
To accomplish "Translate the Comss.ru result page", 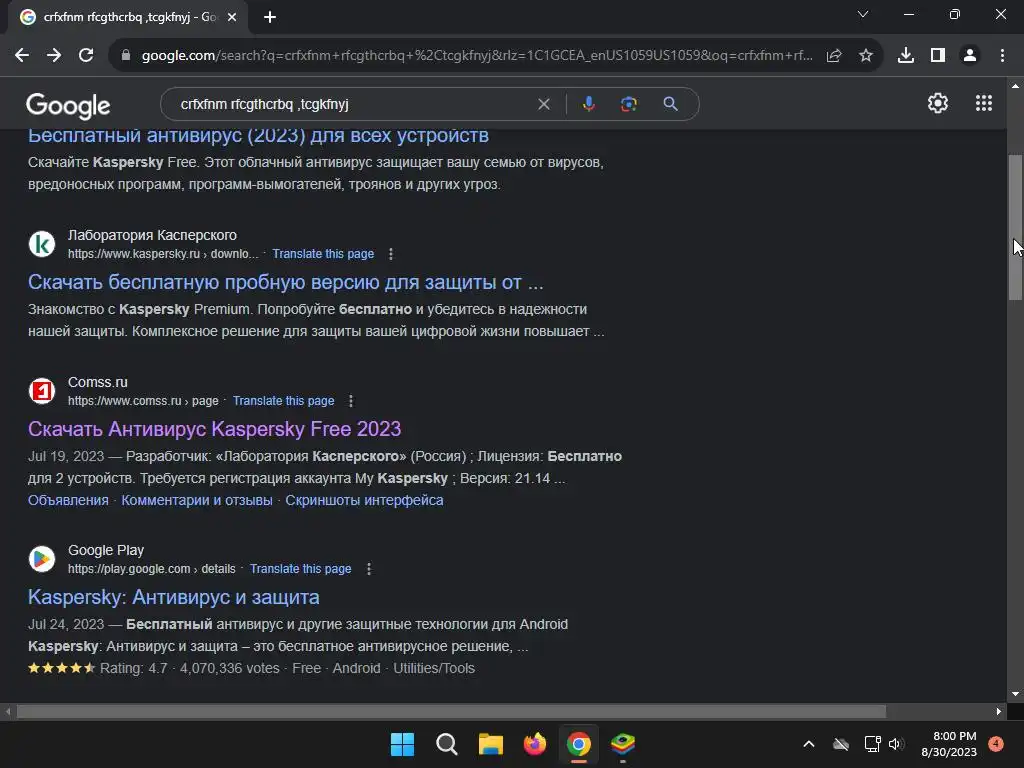I will (x=283, y=400).
